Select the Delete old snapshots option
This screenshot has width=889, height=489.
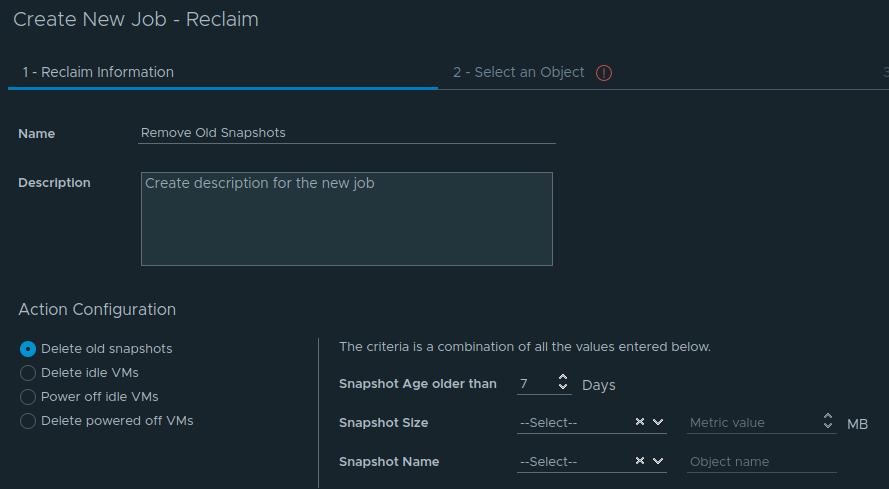pos(28,349)
